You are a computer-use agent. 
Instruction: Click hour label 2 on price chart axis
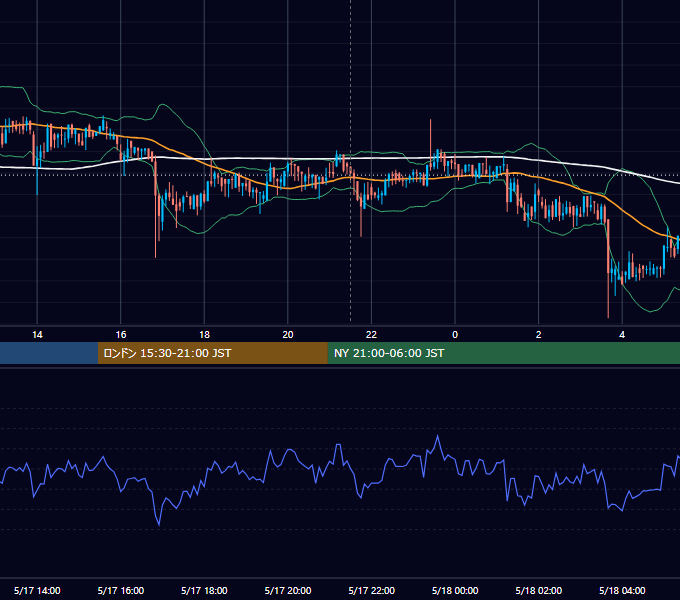click(x=539, y=335)
